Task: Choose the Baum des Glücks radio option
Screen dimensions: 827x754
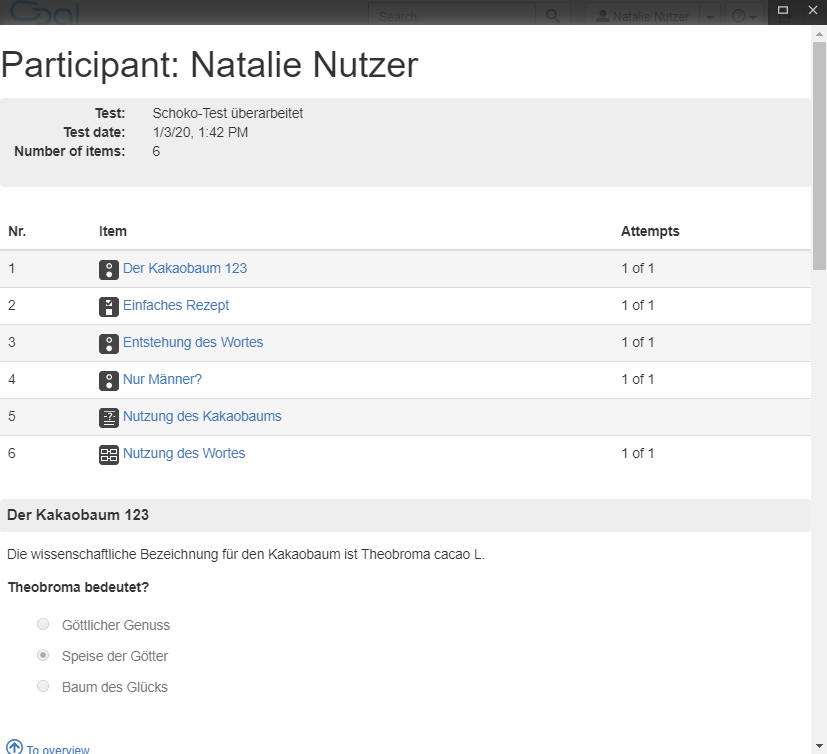Action: 43,687
